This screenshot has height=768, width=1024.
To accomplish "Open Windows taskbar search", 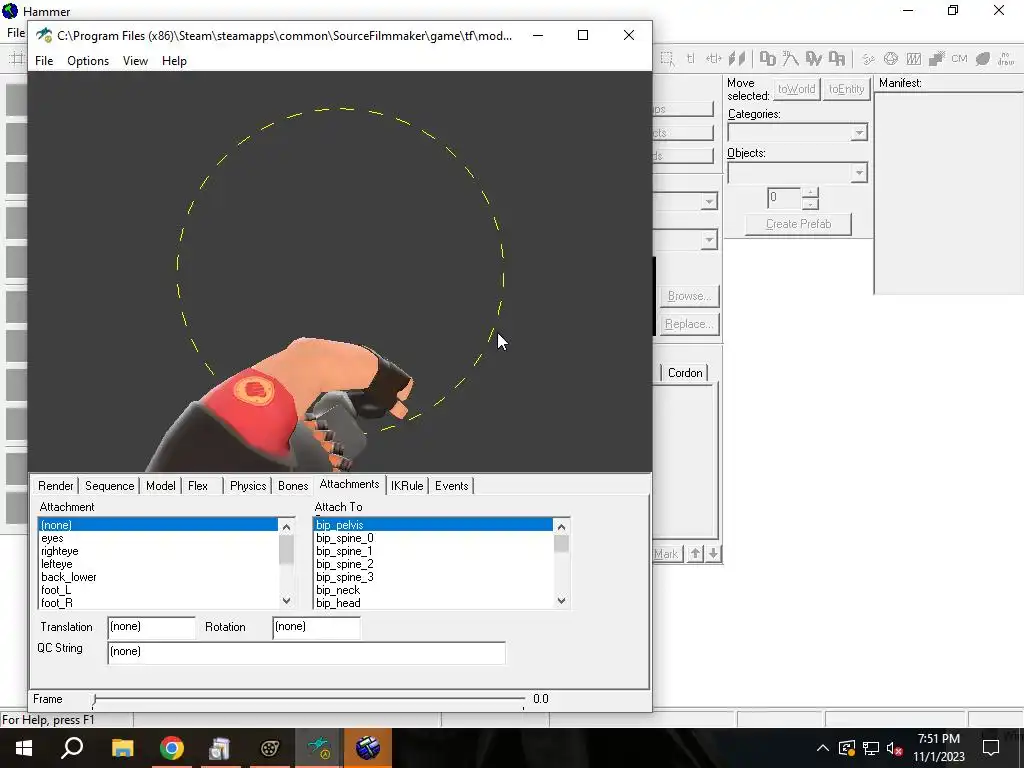I will (x=72, y=748).
